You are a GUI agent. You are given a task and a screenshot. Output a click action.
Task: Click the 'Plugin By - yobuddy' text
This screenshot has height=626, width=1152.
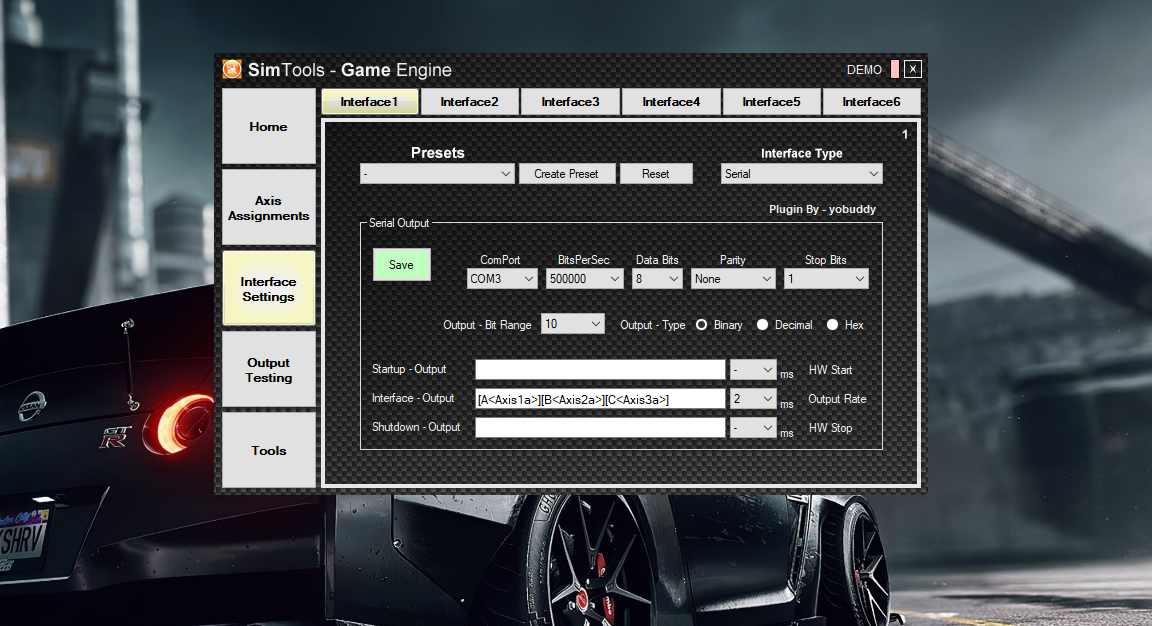coord(822,209)
